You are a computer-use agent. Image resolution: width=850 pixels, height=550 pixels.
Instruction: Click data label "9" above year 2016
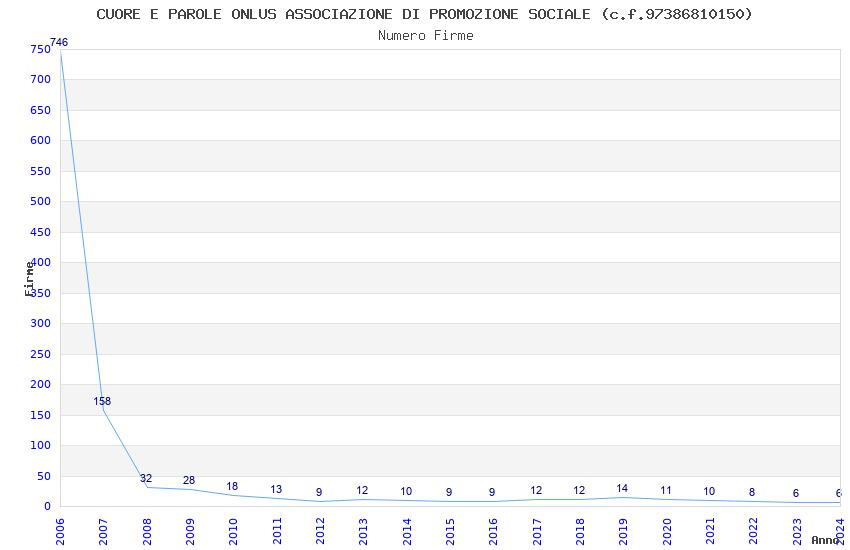(x=492, y=492)
